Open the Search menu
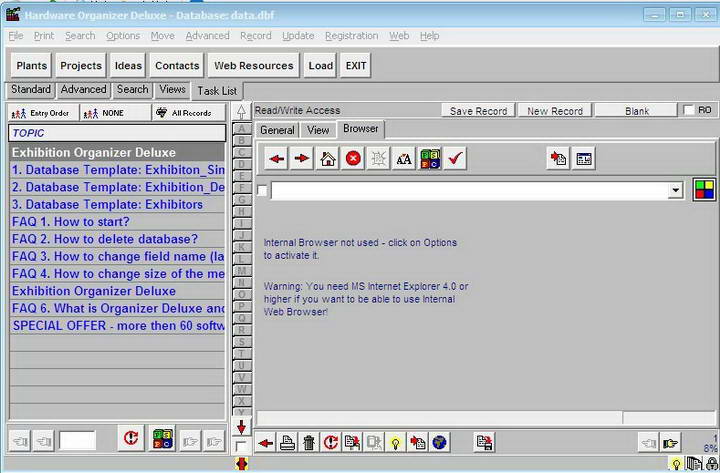Viewport: 720px width, 473px height. [80, 36]
